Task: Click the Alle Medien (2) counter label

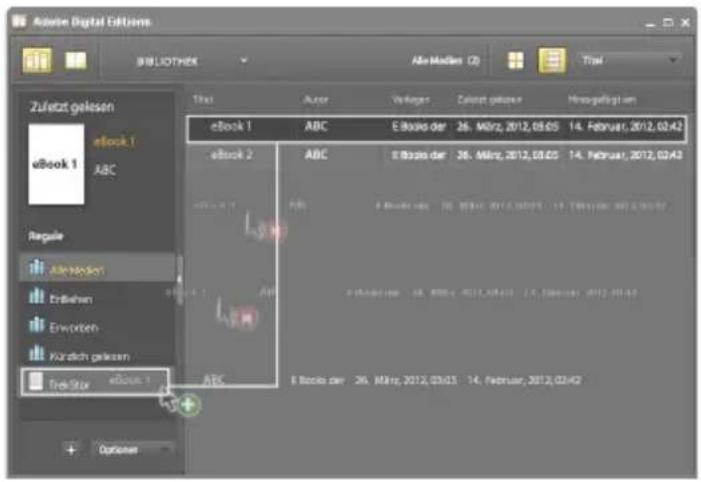Action: click(x=446, y=60)
